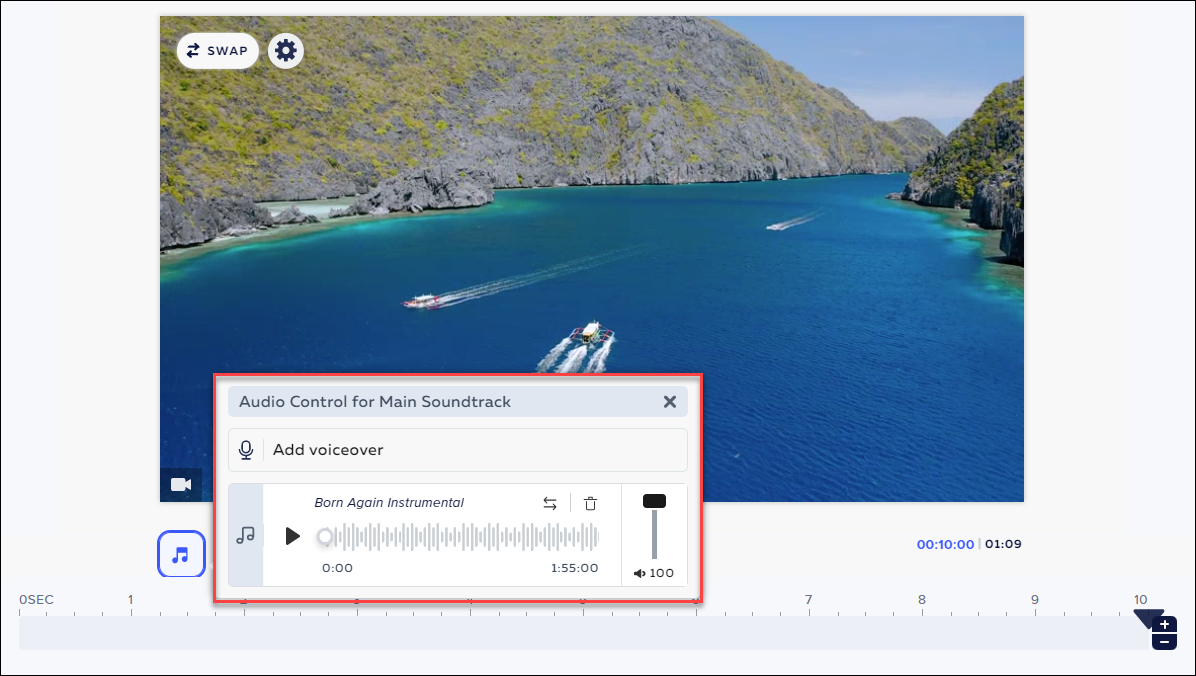The height and width of the screenshot is (676, 1196).
Task: Zoom out the timeline with minus button
Action: (1164, 641)
